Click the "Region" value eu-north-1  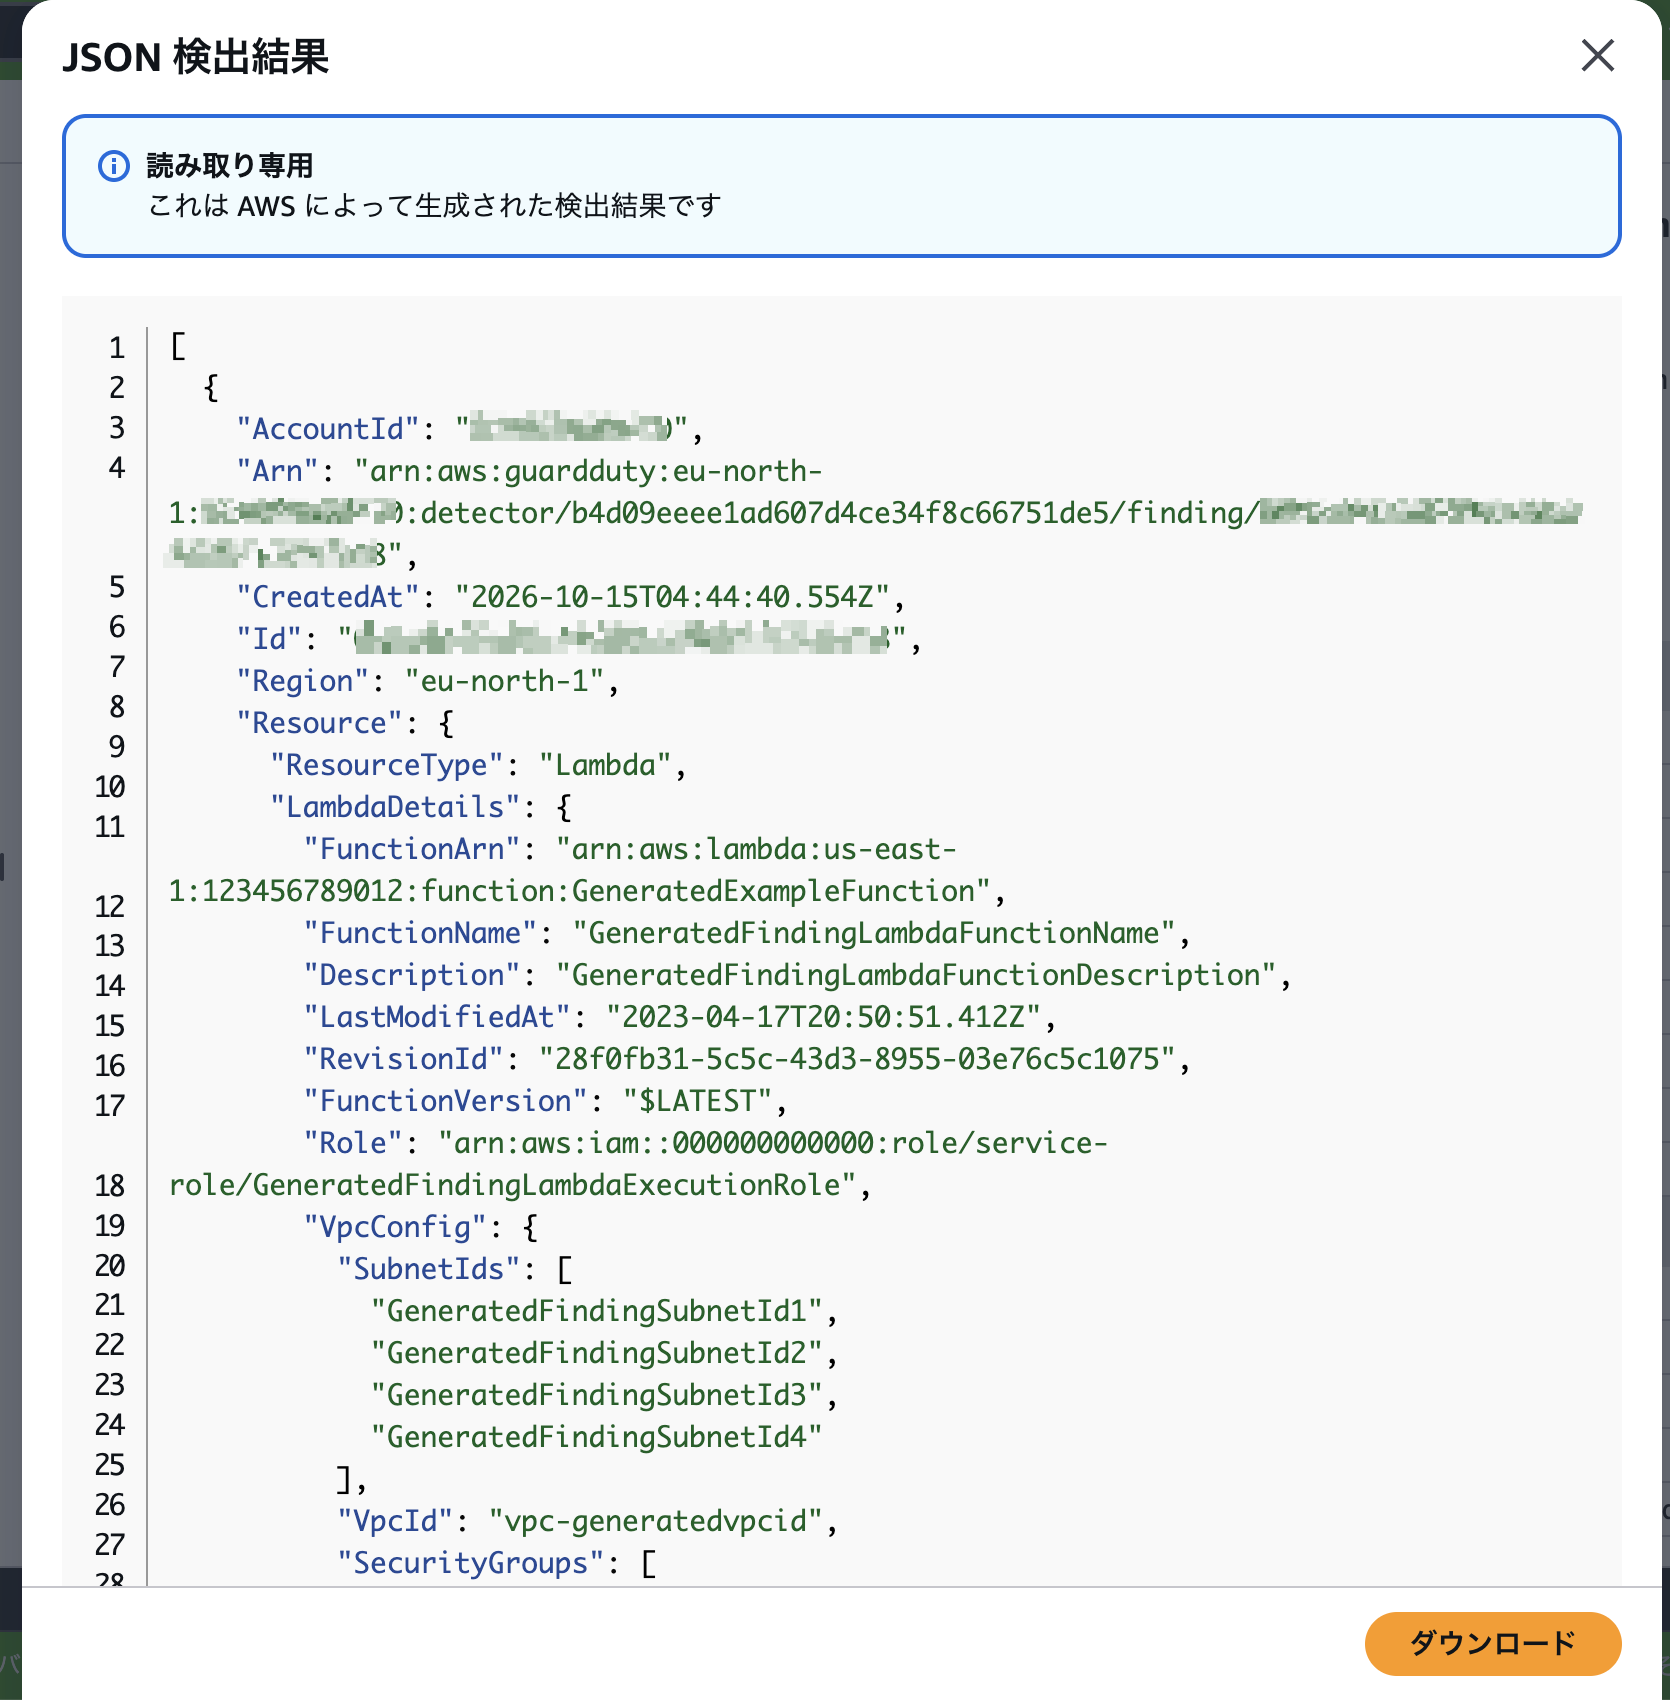tap(504, 681)
